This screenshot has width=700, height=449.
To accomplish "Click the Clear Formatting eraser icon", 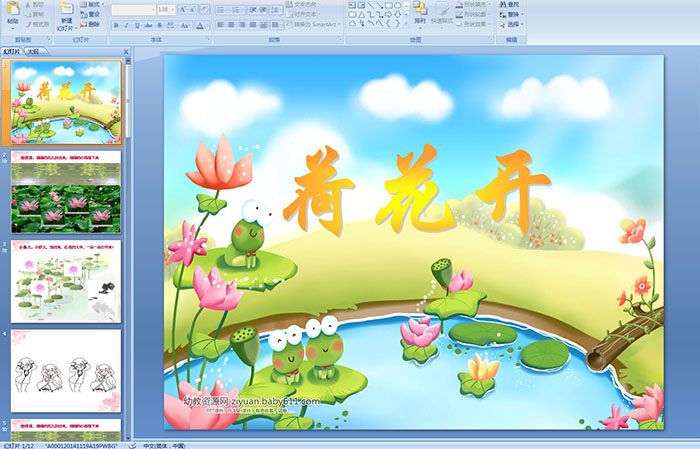I will coord(205,9).
